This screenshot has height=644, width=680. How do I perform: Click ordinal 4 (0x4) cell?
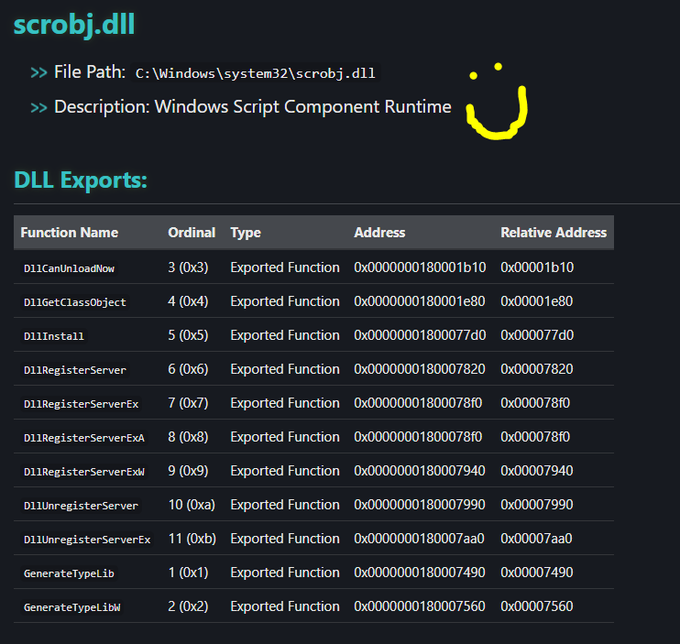tap(188, 301)
